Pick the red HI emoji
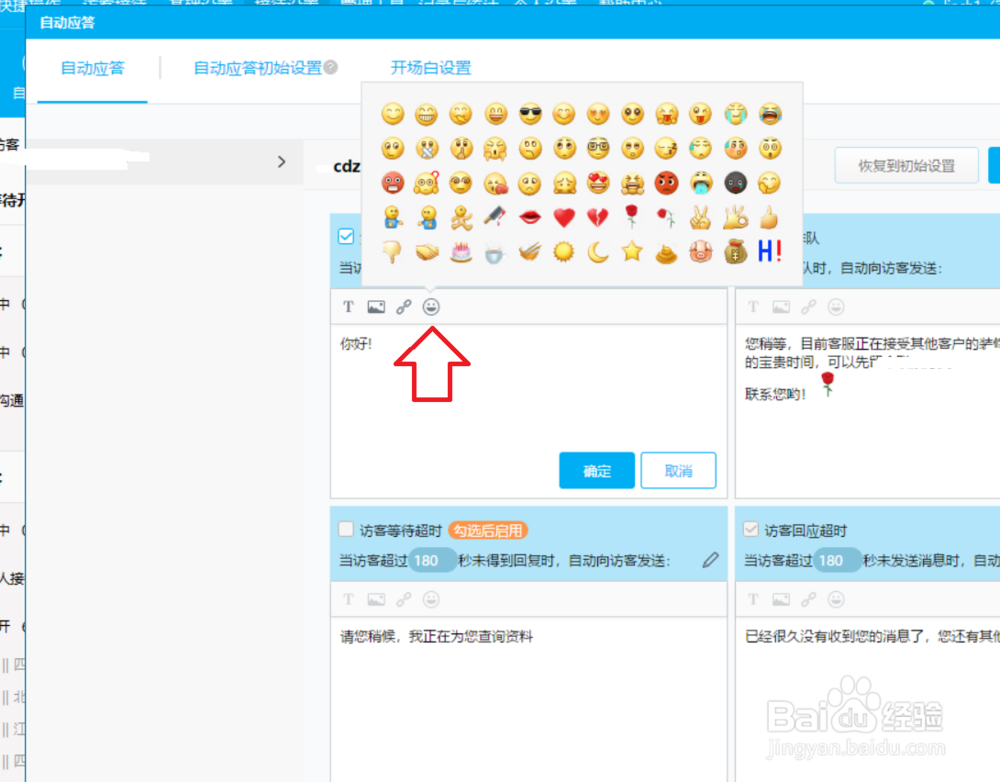The image size is (1000, 782). (x=769, y=252)
